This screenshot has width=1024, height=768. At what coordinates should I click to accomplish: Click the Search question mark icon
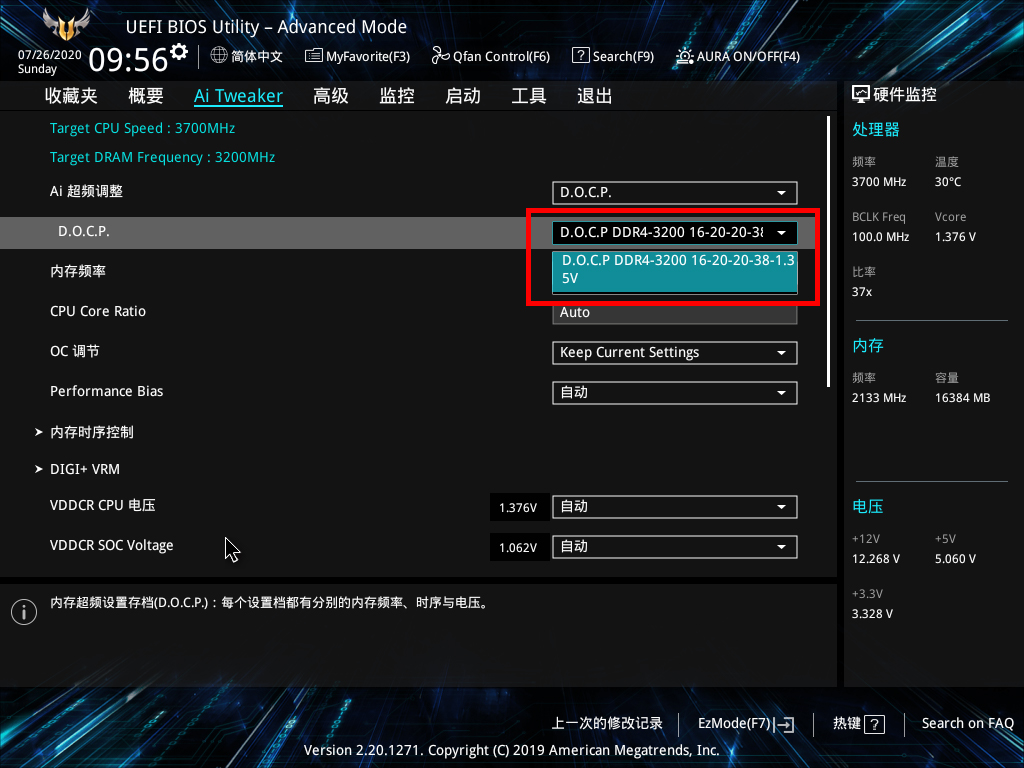click(x=580, y=56)
